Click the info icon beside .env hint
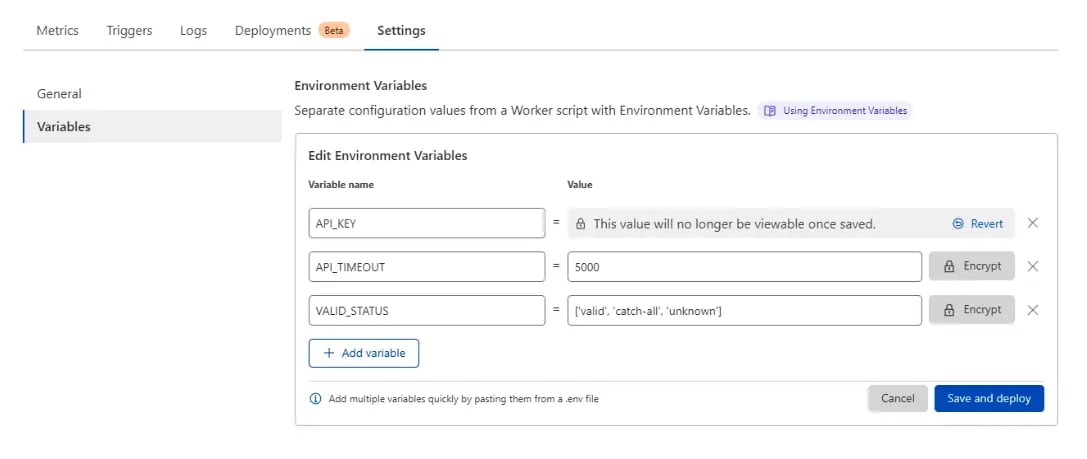The height and width of the screenshot is (459, 1087). point(315,399)
